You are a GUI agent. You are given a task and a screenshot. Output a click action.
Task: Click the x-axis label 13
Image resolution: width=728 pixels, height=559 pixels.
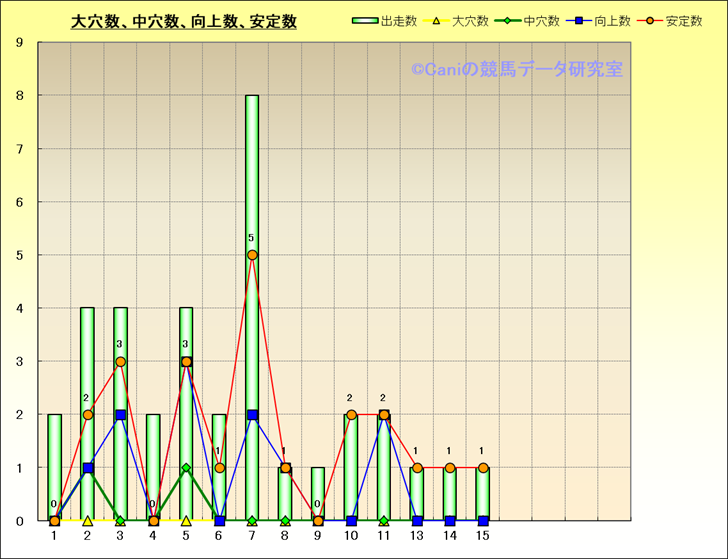tap(417, 537)
